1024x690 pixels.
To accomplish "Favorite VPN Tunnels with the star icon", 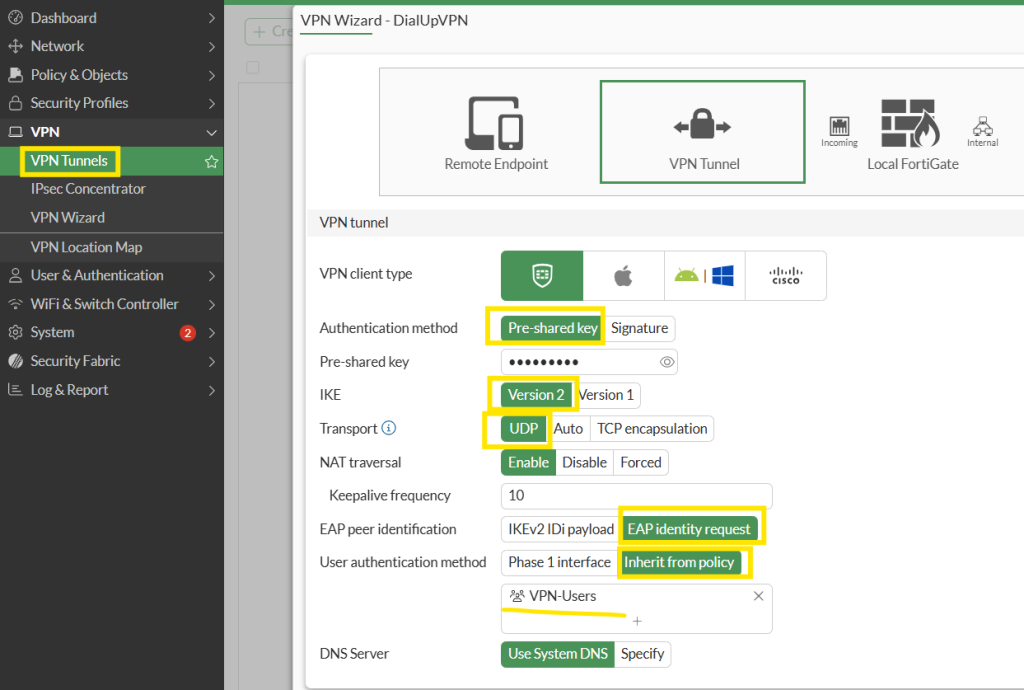I will pyautogui.click(x=211, y=161).
